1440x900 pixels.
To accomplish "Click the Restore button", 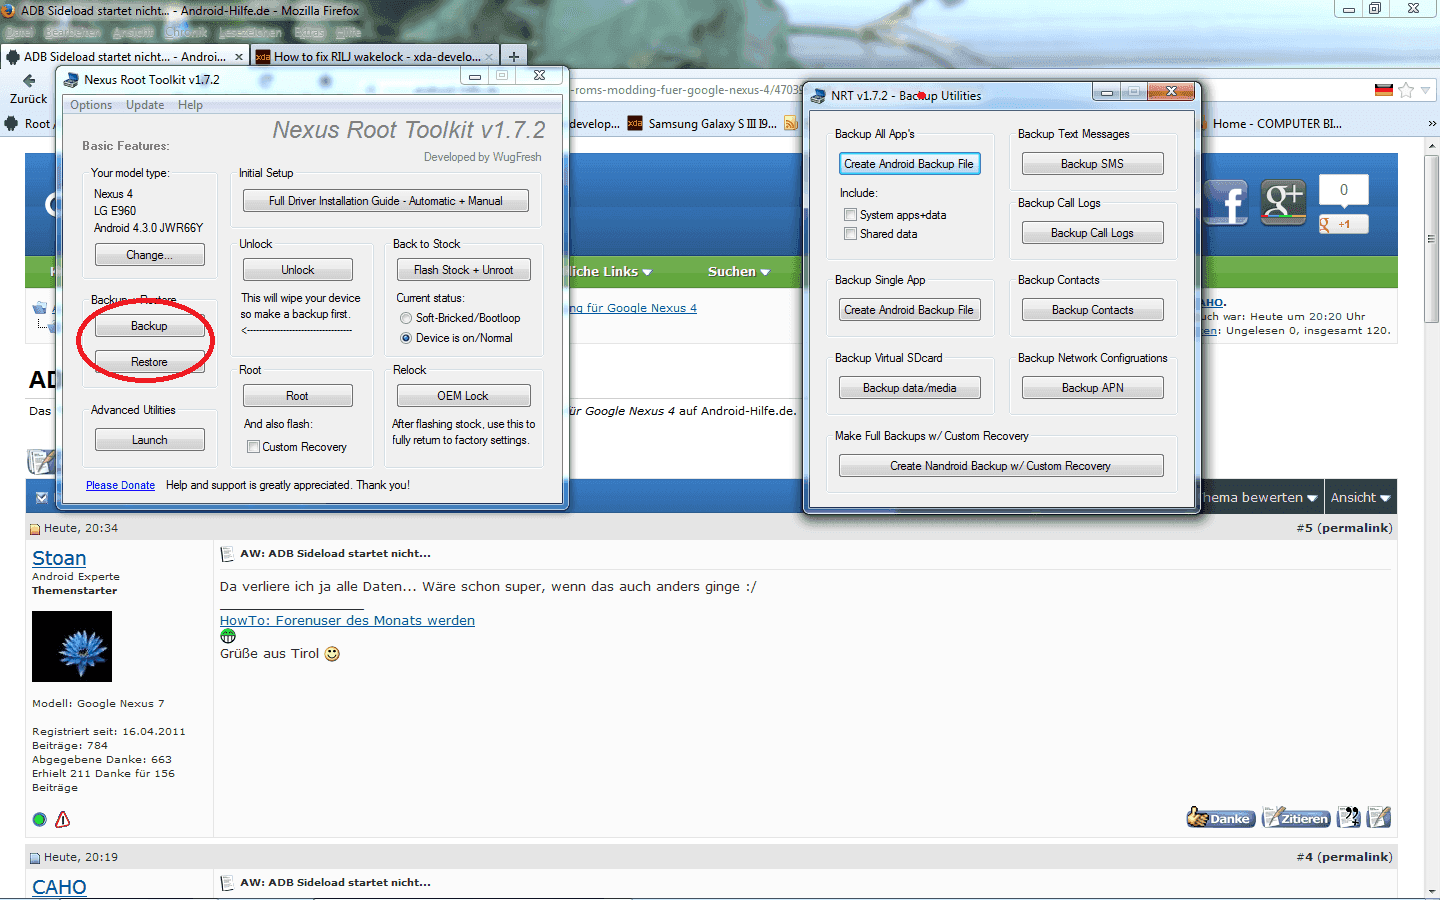I will tap(150, 362).
